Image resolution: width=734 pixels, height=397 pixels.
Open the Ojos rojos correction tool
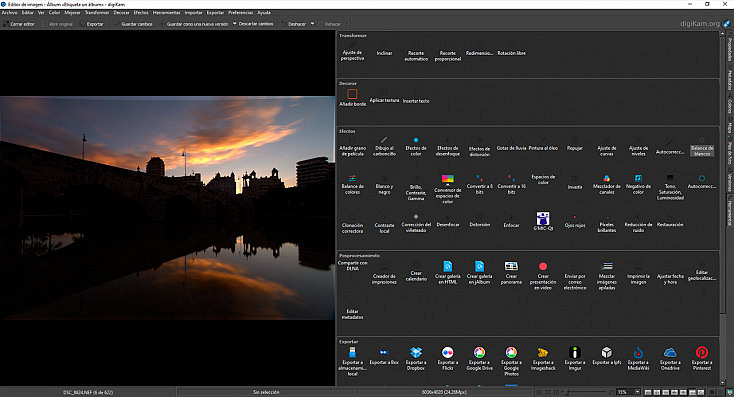[575, 222]
